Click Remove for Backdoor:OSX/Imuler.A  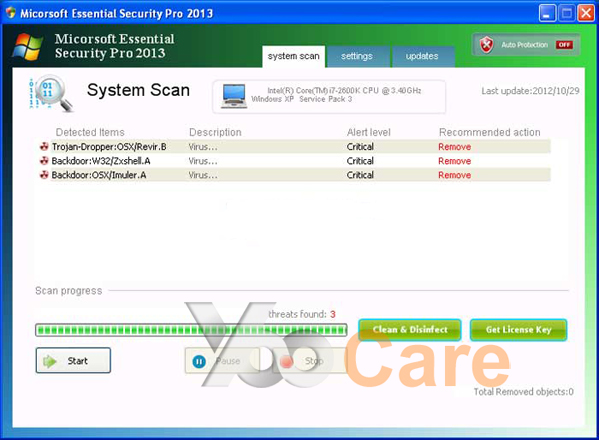(x=454, y=175)
